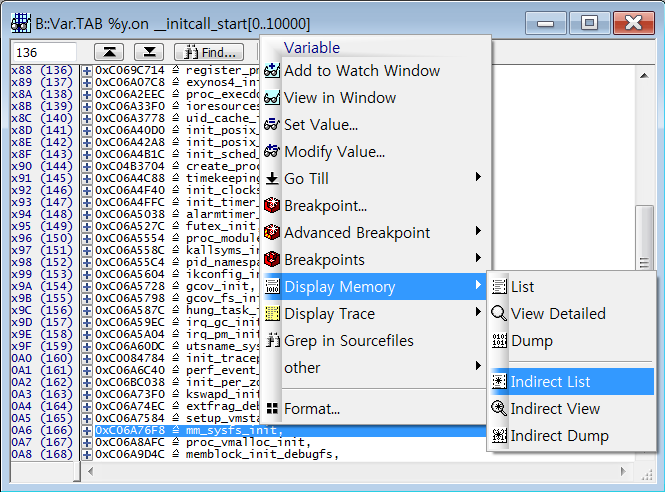This screenshot has height=492, width=665.
Task: Expand the proc_vmalloc_init tree entry
Action: click(87, 443)
